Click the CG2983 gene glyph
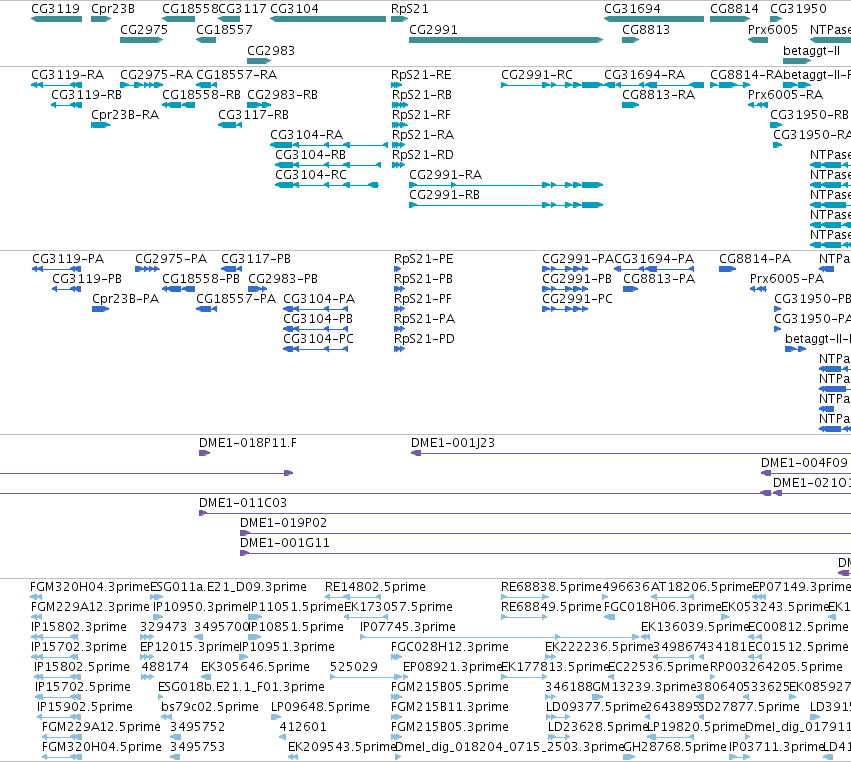 pyautogui.click(x=259, y=61)
